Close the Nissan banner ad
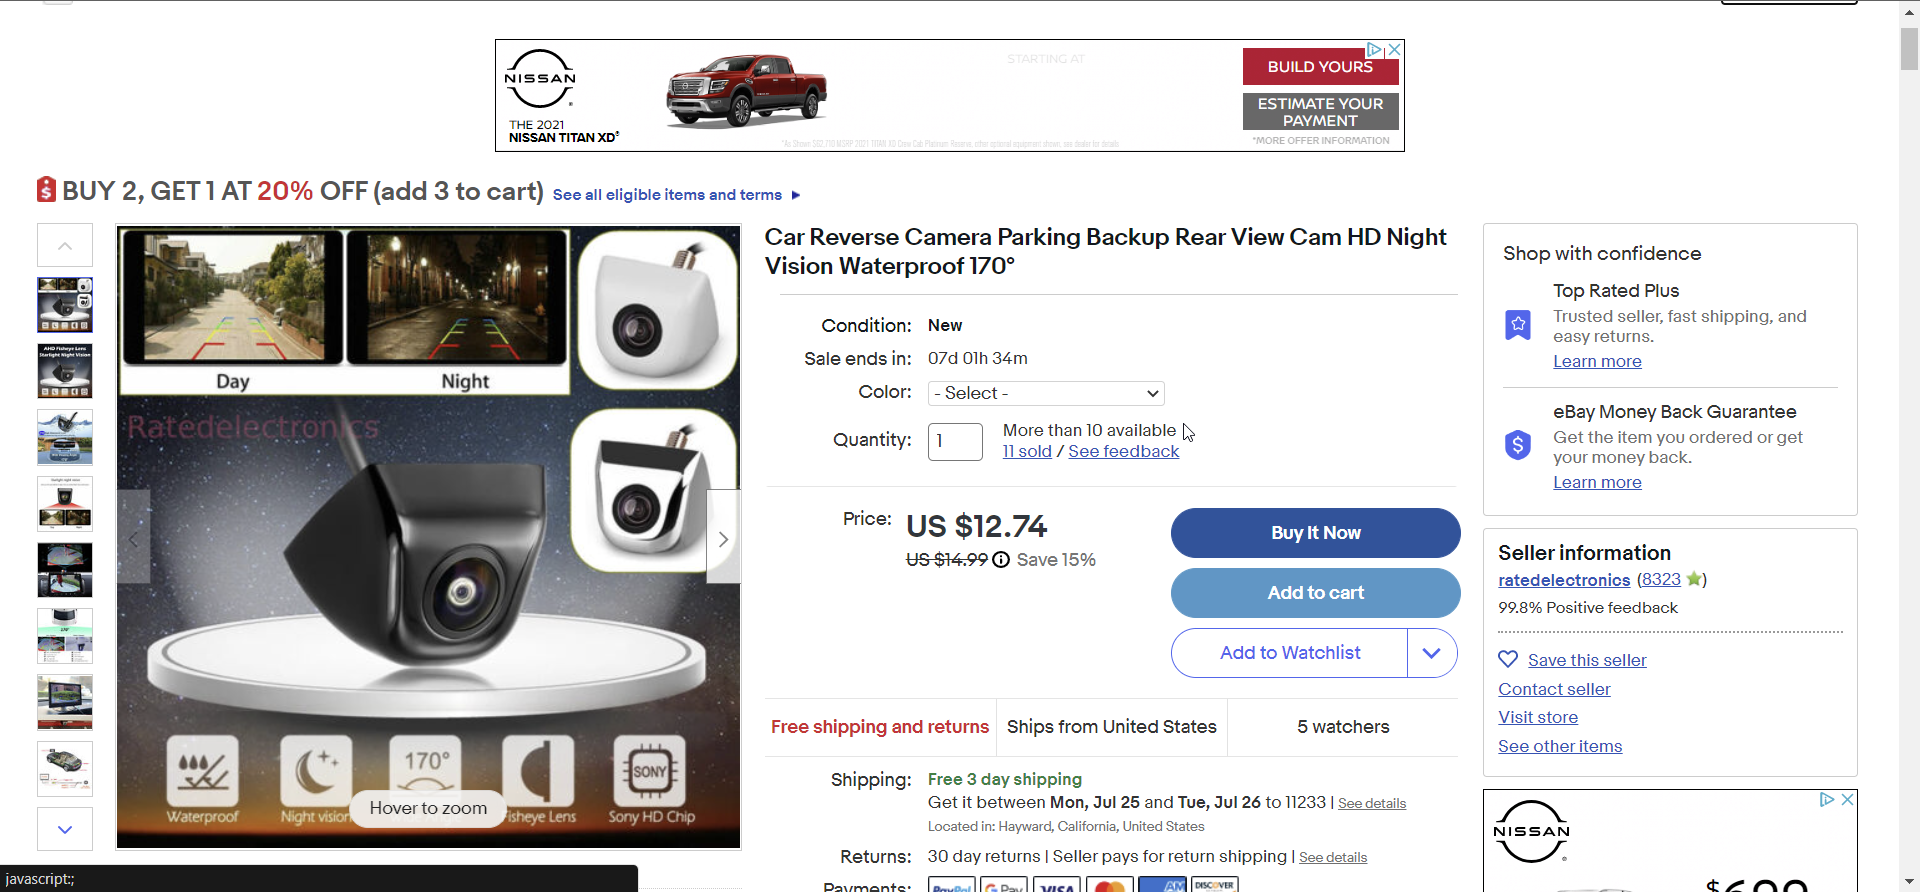1920x892 pixels. pos(1394,49)
